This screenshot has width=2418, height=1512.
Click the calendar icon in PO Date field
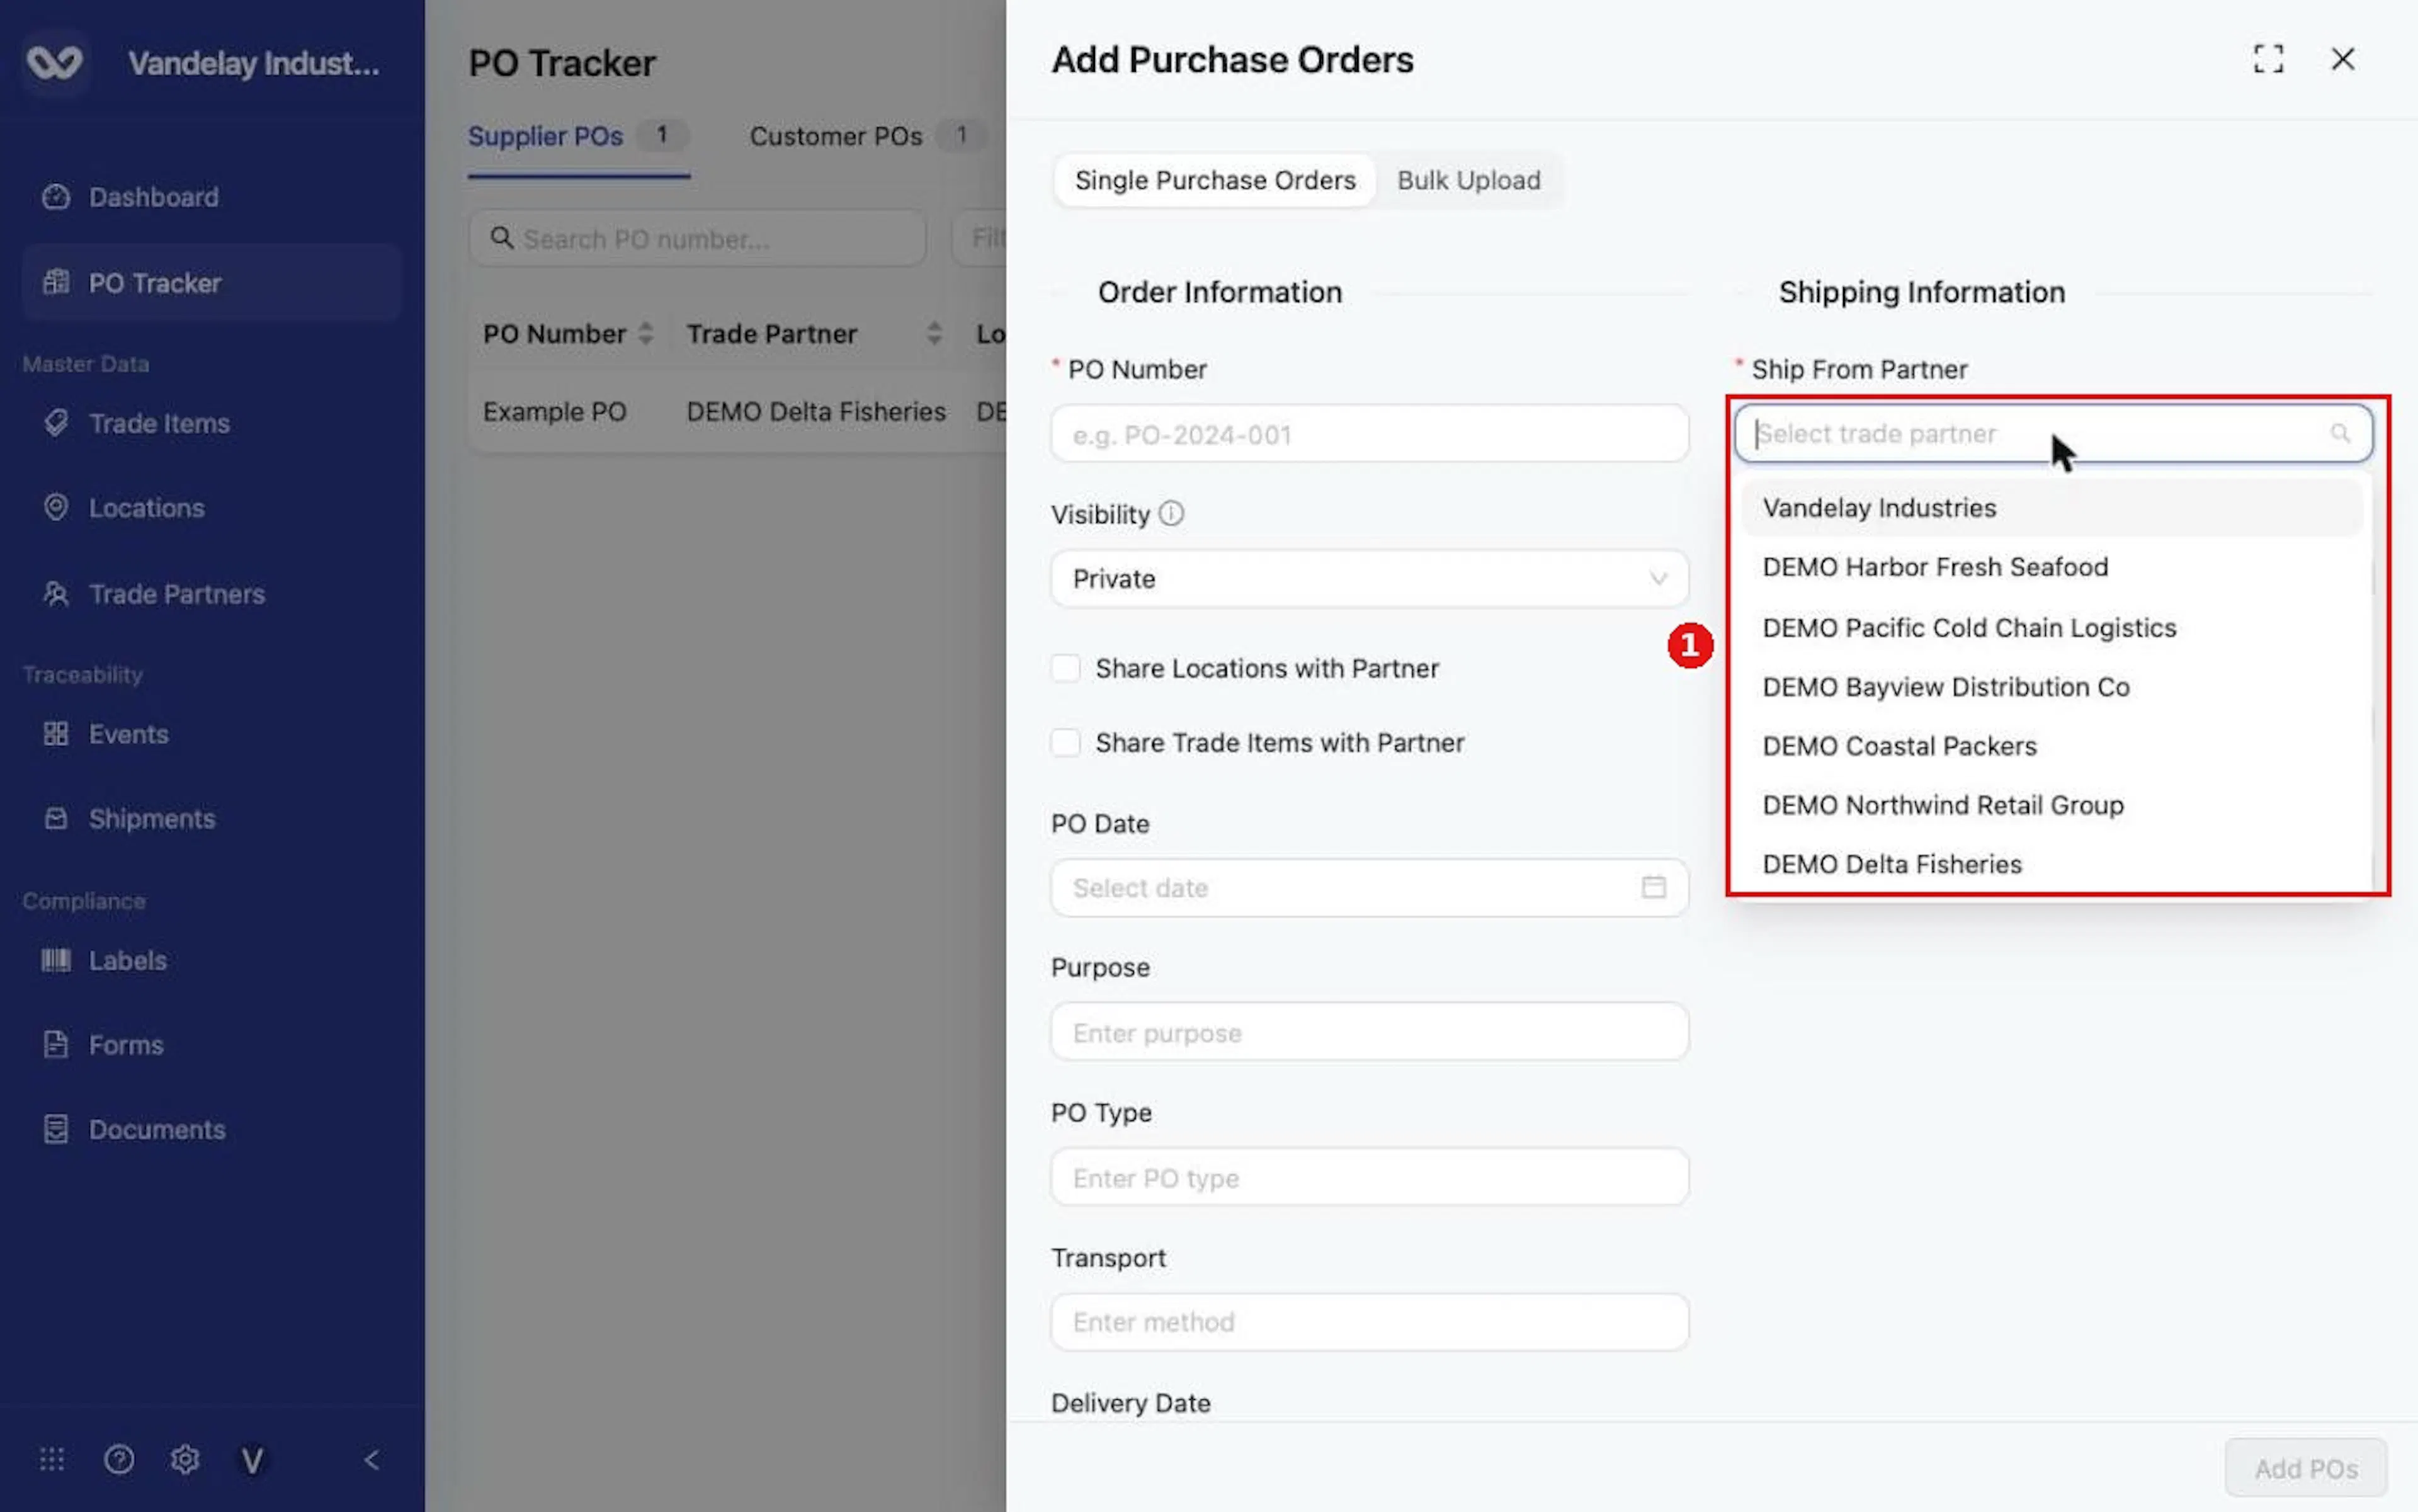point(1653,887)
